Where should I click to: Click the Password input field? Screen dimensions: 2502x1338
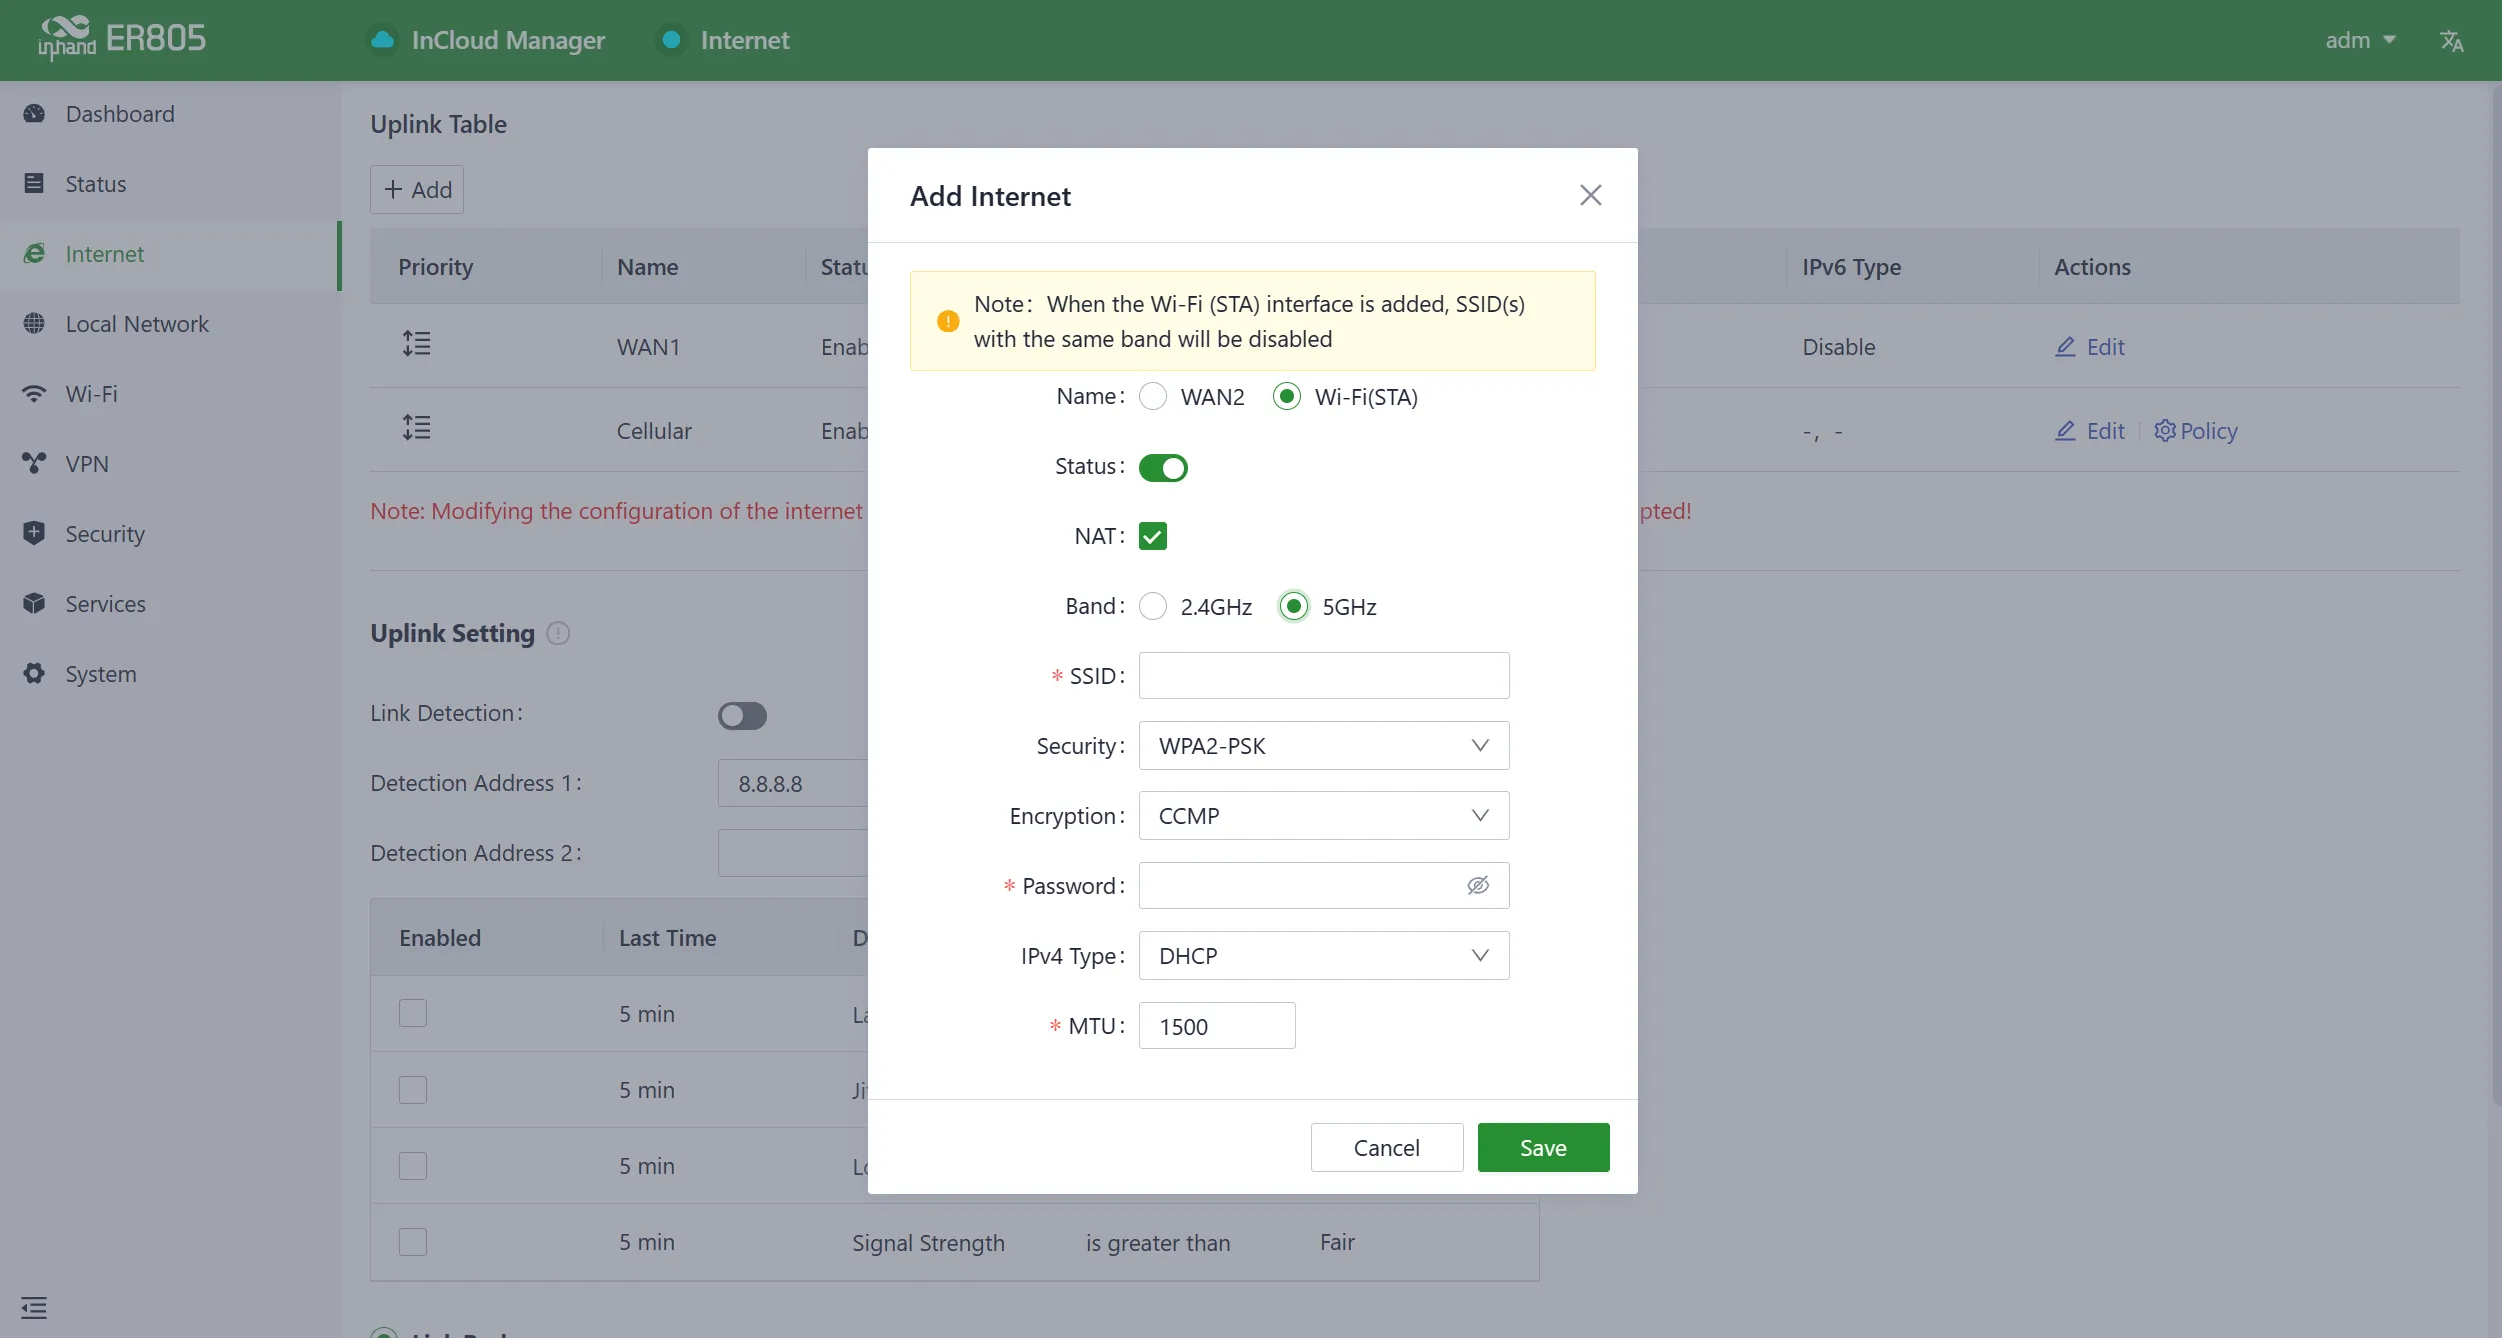click(x=1324, y=886)
